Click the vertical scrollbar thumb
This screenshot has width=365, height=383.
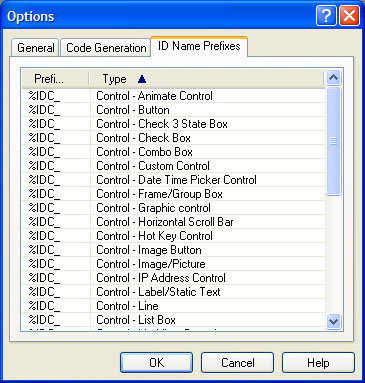point(333,141)
